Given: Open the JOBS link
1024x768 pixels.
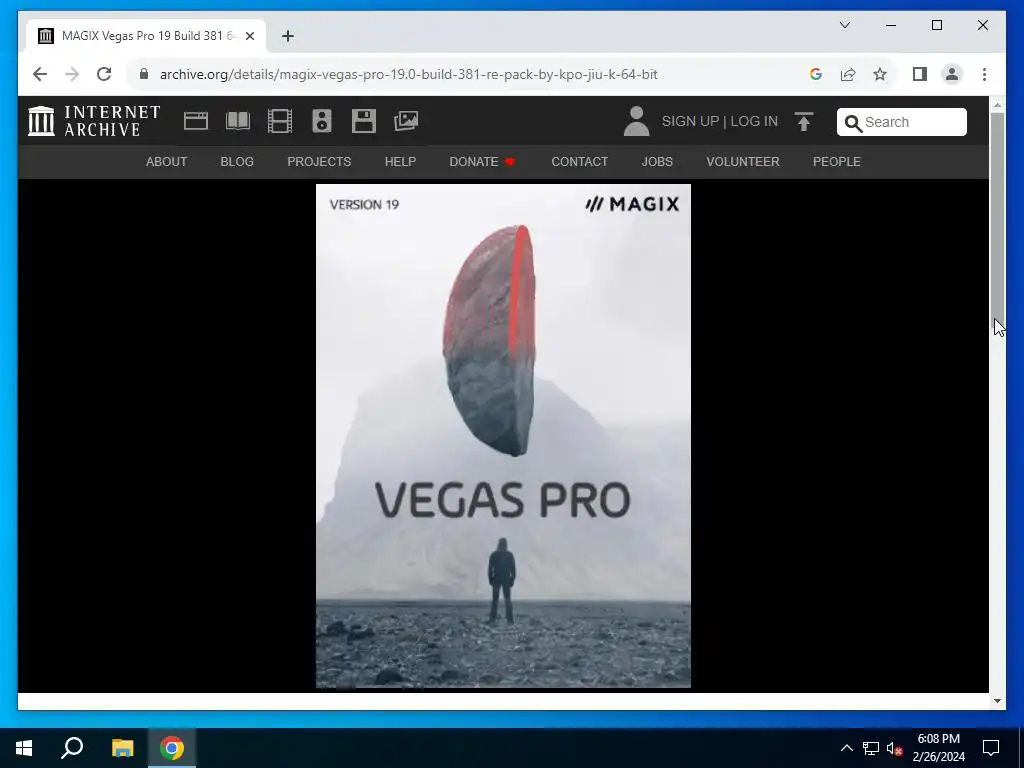Looking at the screenshot, I should point(657,162).
